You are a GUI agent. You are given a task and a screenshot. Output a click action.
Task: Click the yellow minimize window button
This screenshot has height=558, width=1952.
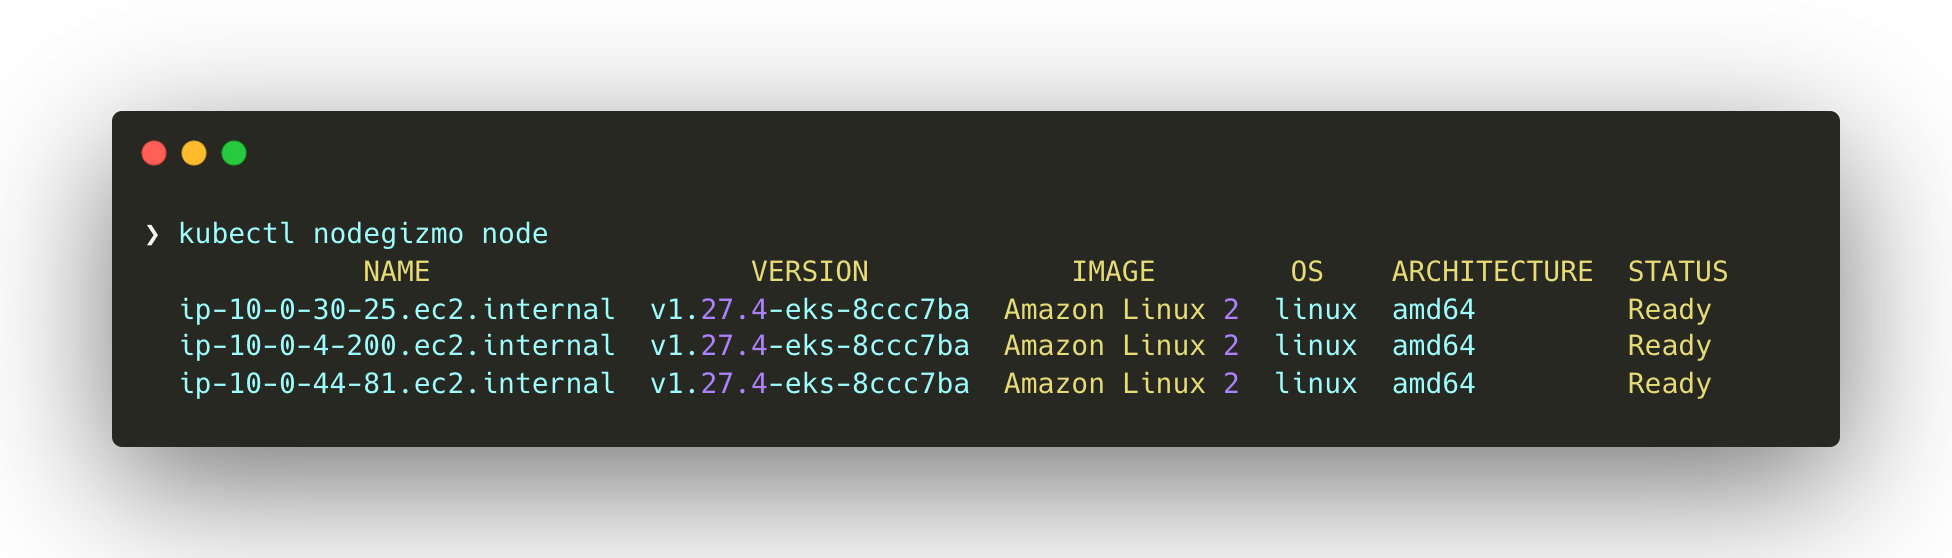click(x=194, y=153)
